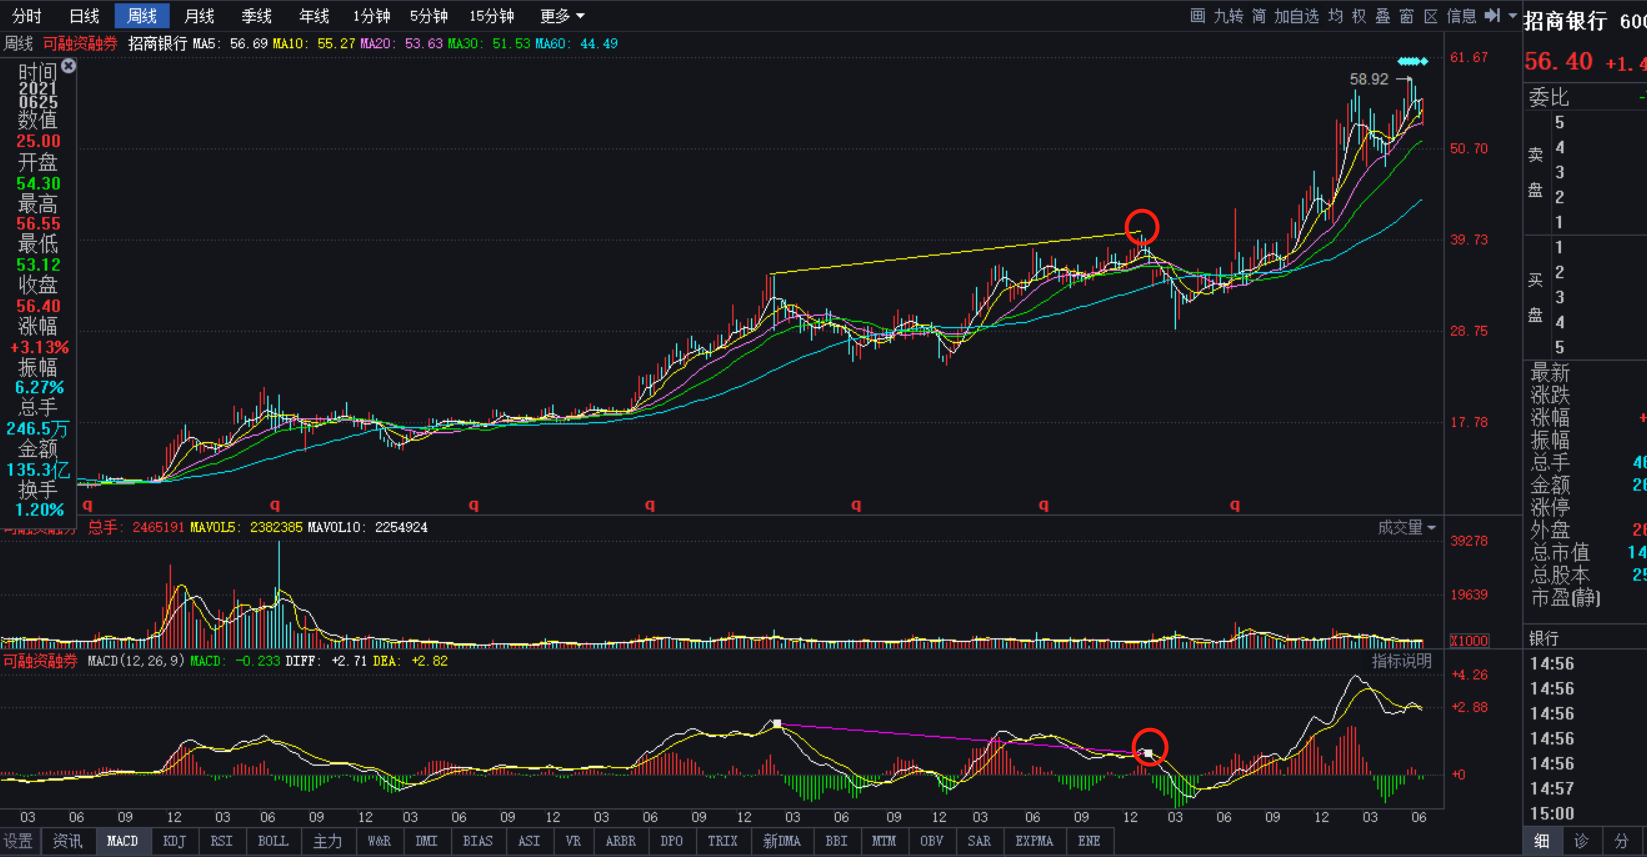Viewport: 1647px width, 857px height.
Task: Select the 细 detail tab in side panel
Action: [1542, 842]
